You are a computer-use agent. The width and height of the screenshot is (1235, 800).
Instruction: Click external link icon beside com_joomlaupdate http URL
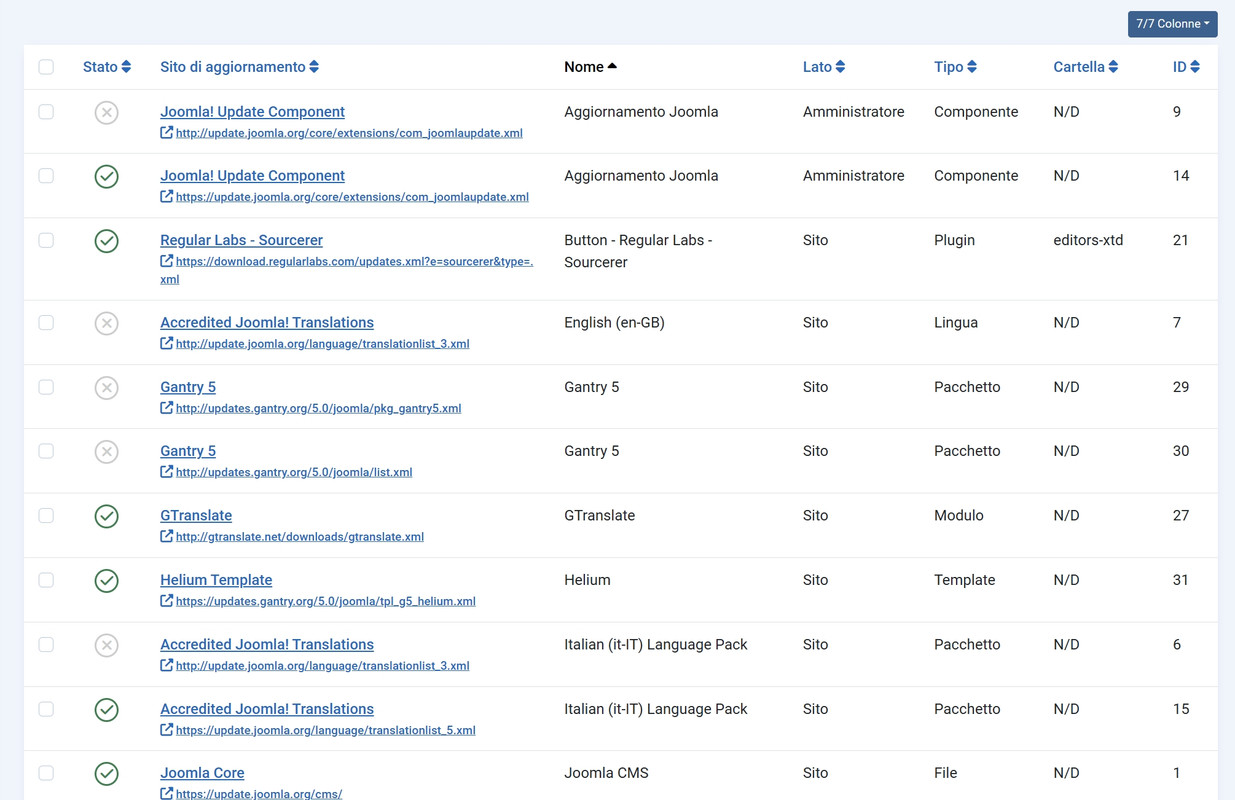click(167, 132)
